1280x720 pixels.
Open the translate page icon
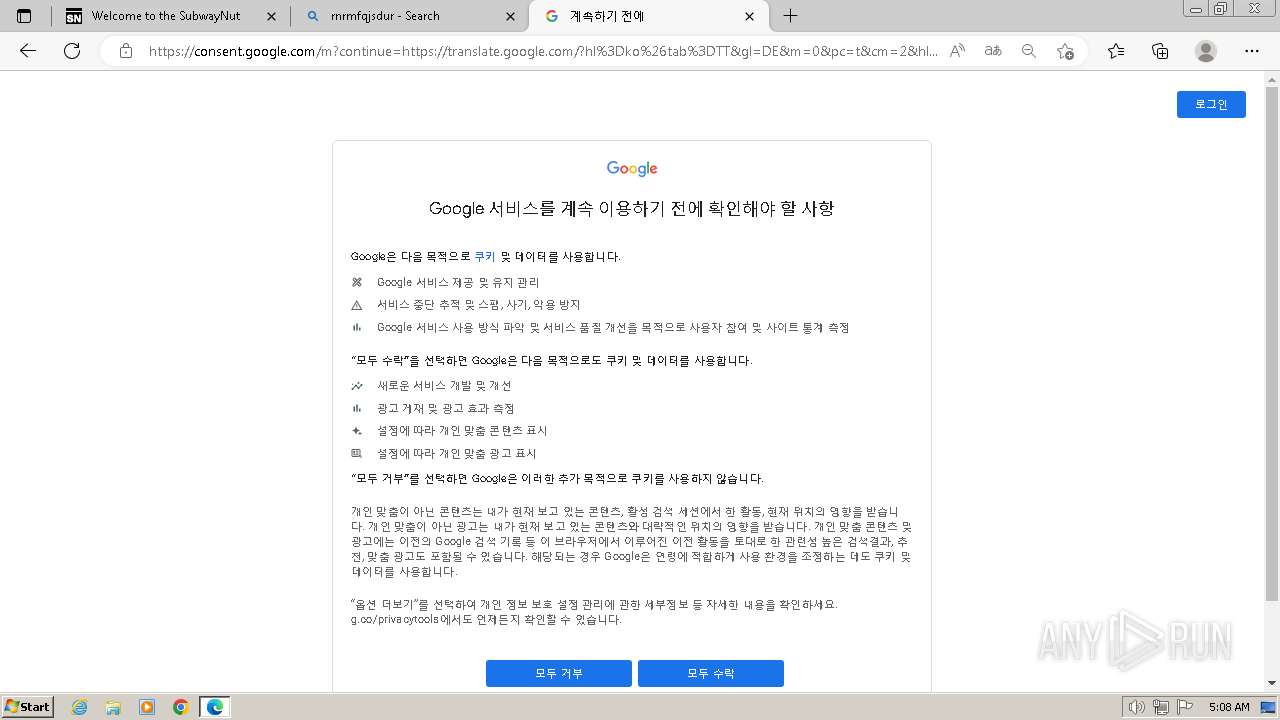993,51
